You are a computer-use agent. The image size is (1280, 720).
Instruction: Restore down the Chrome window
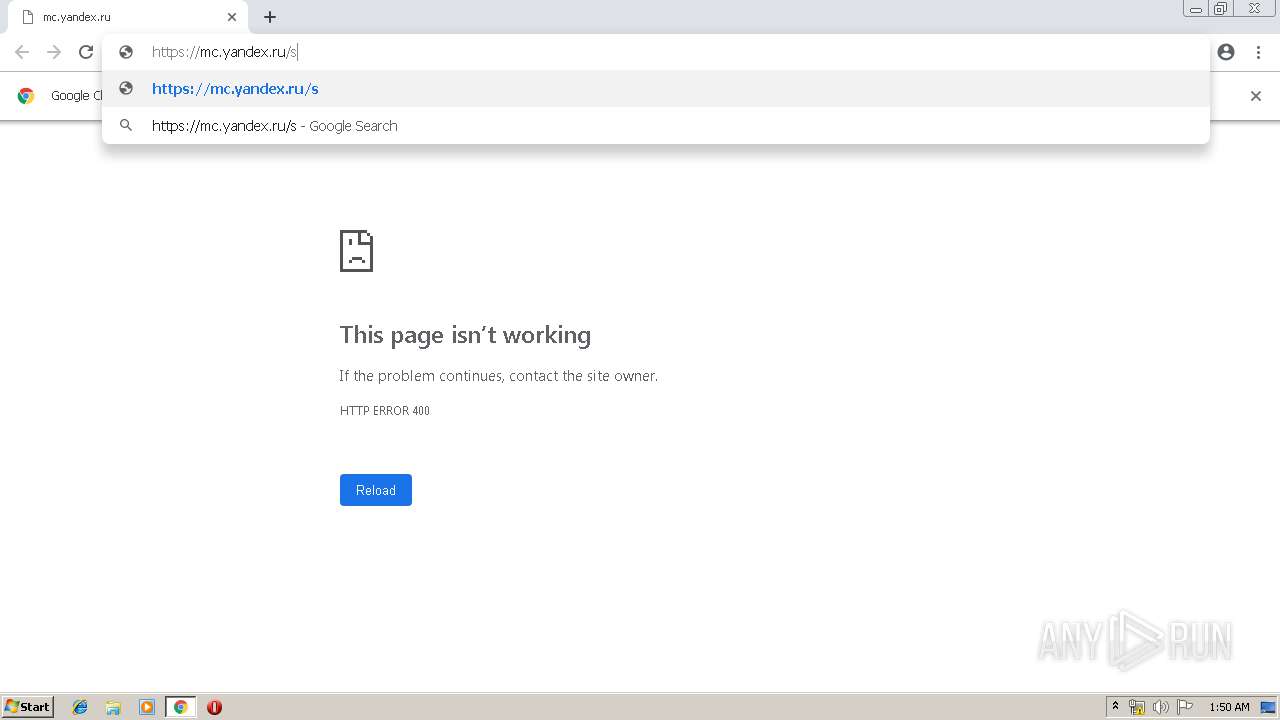click(1221, 9)
